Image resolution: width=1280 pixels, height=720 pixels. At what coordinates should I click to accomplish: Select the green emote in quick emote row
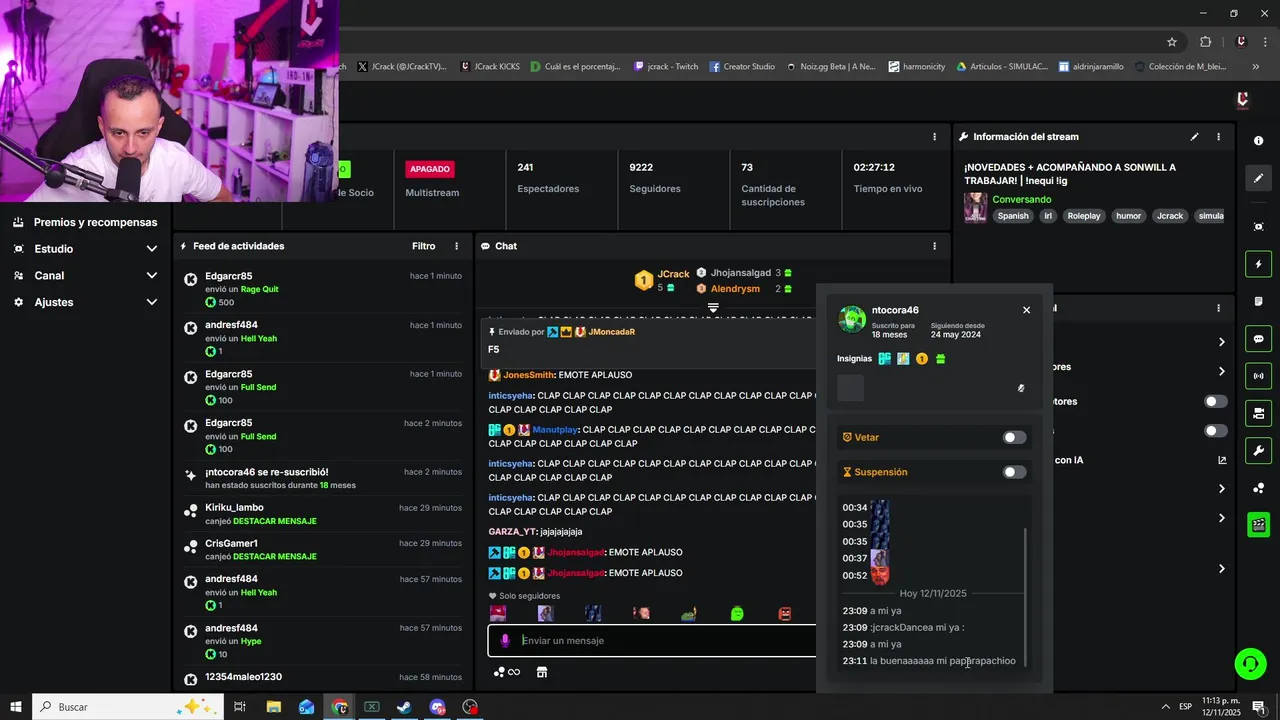coord(737,613)
